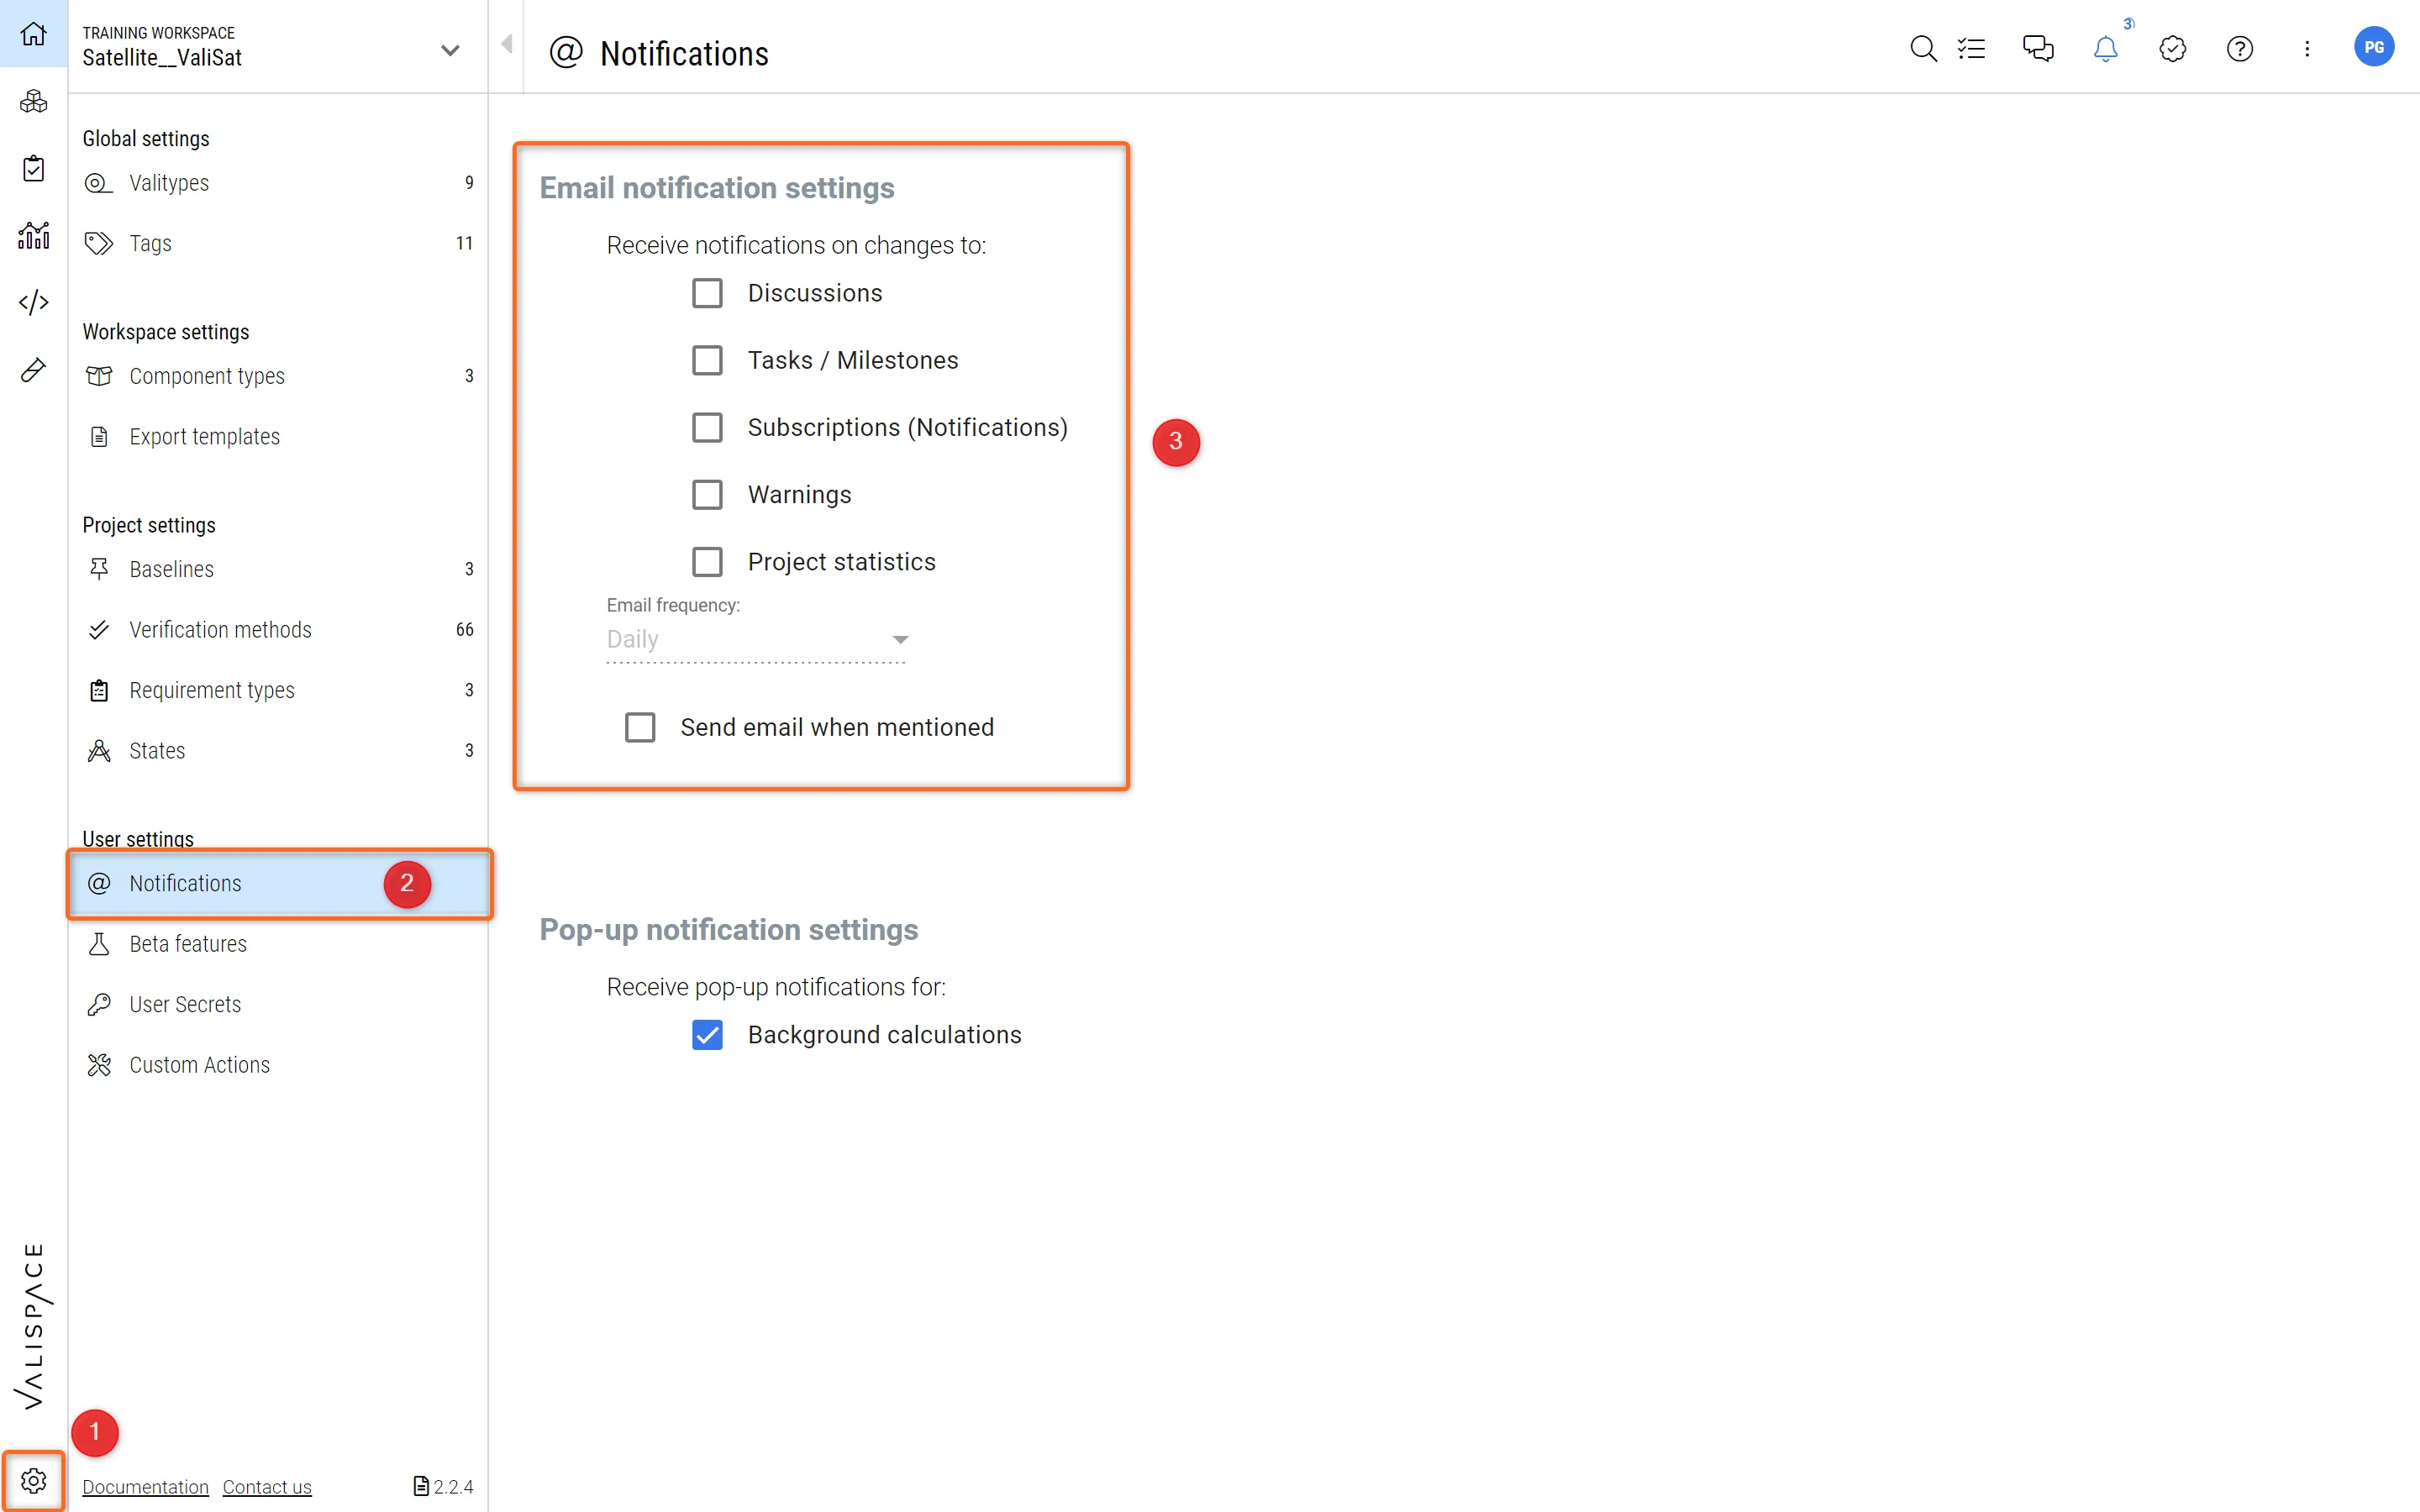
Task: Open the Documentation link
Action: click(x=145, y=1487)
